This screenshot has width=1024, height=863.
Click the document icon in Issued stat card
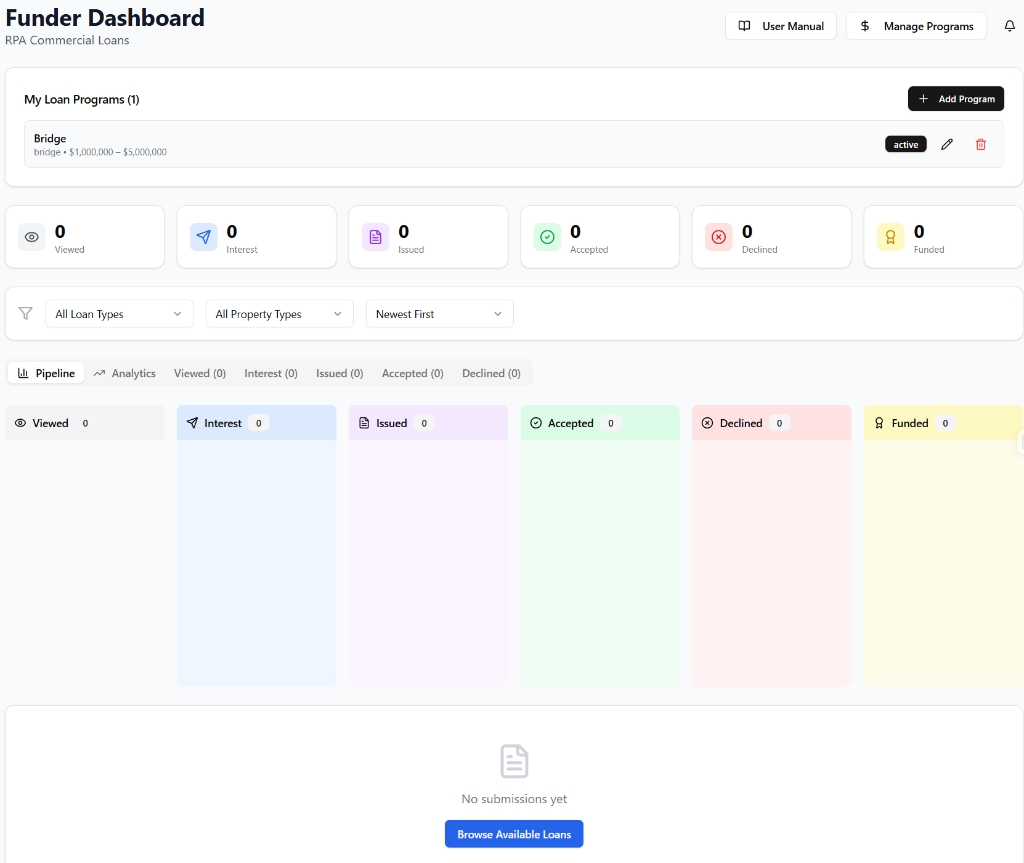point(376,237)
